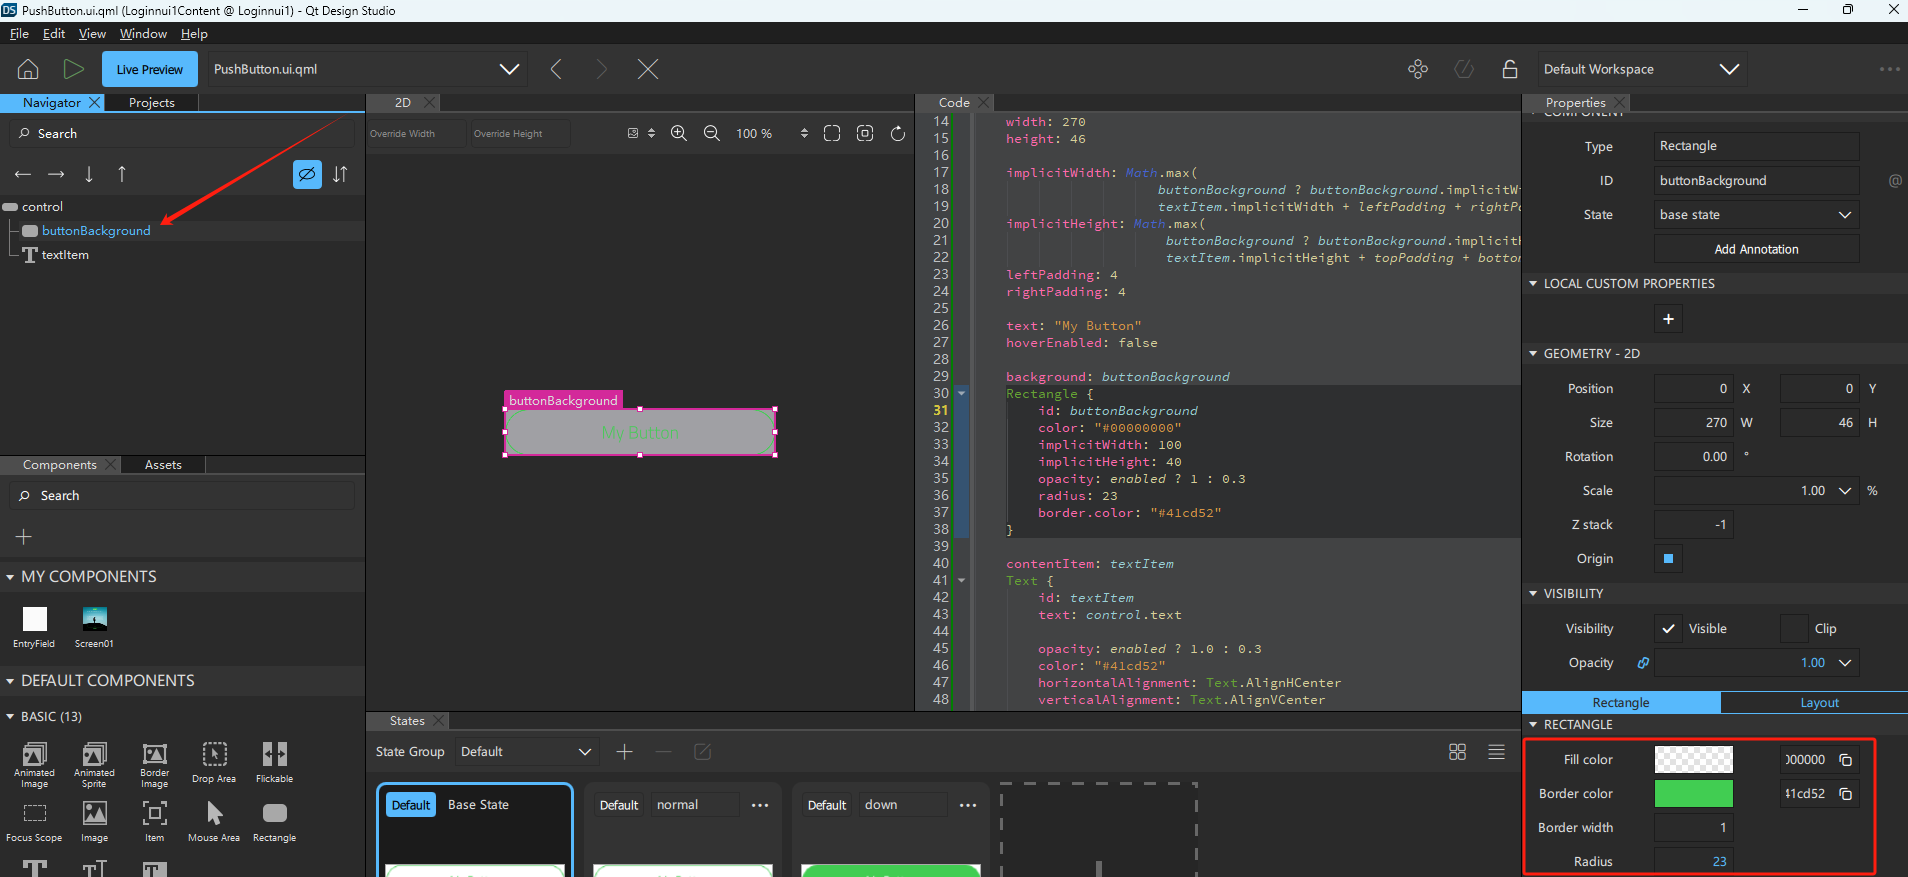Select textItem in the Navigator tree
The width and height of the screenshot is (1908, 877).
(65, 255)
